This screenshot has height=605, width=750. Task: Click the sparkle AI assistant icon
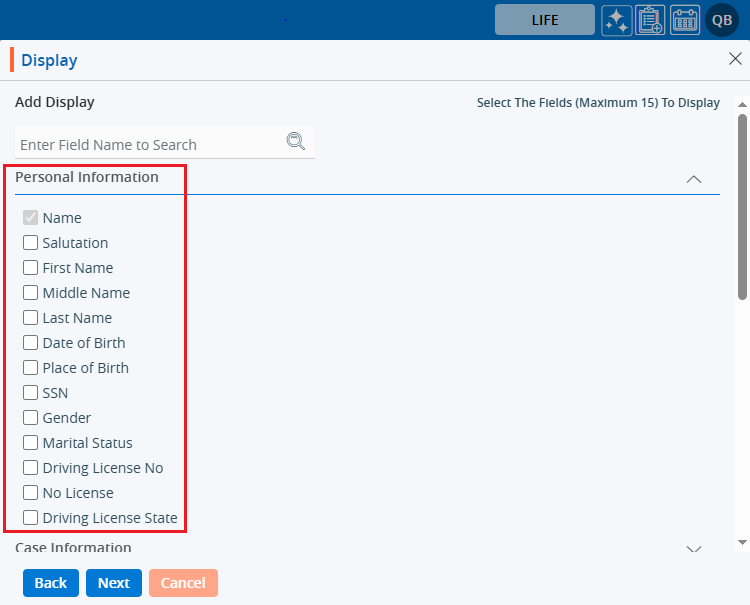click(617, 20)
